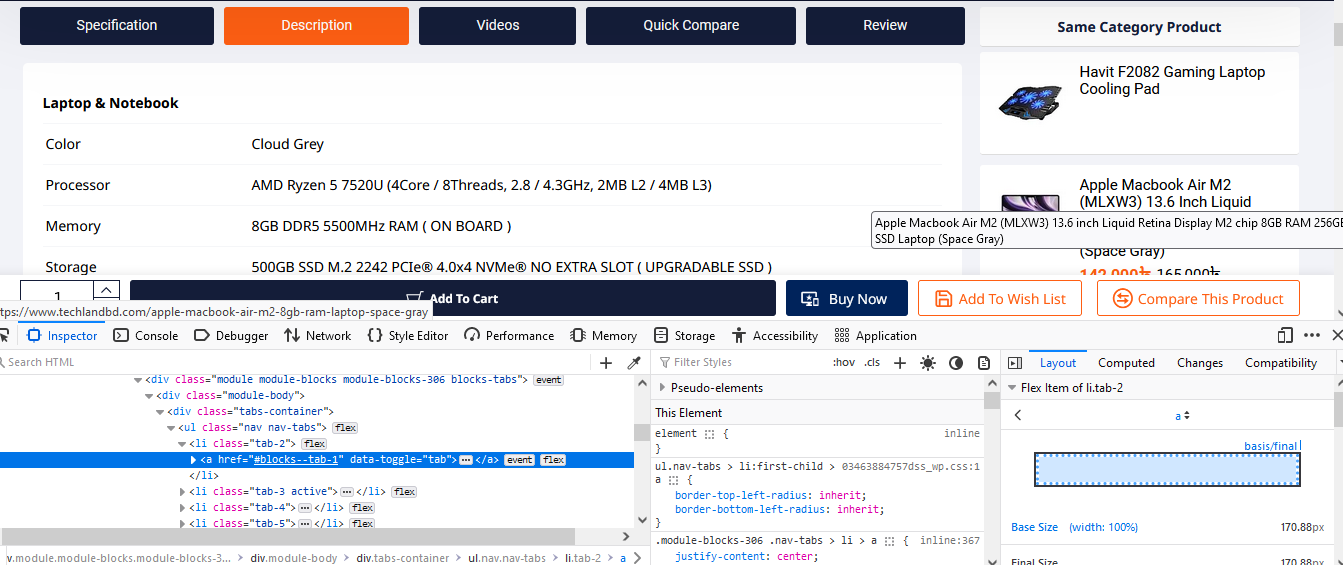This screenshot has width=1343, height=565.
Task: Toggle the three-pane inspector sidebar icon
Action: click(1014, 363)
